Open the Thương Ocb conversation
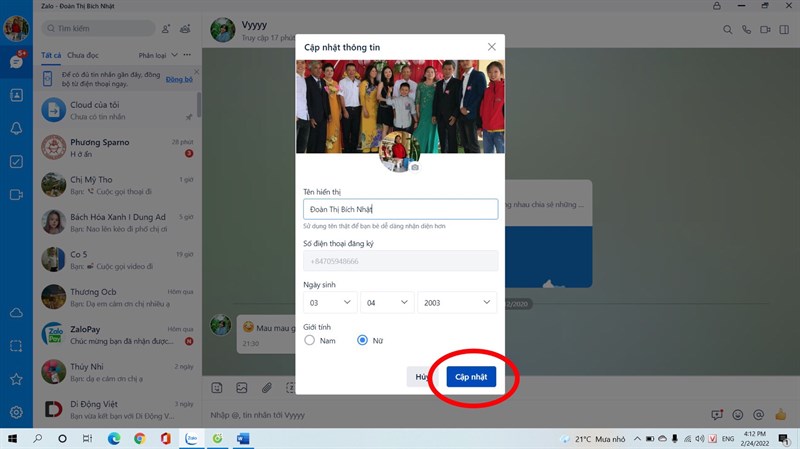 click(118, 297)
